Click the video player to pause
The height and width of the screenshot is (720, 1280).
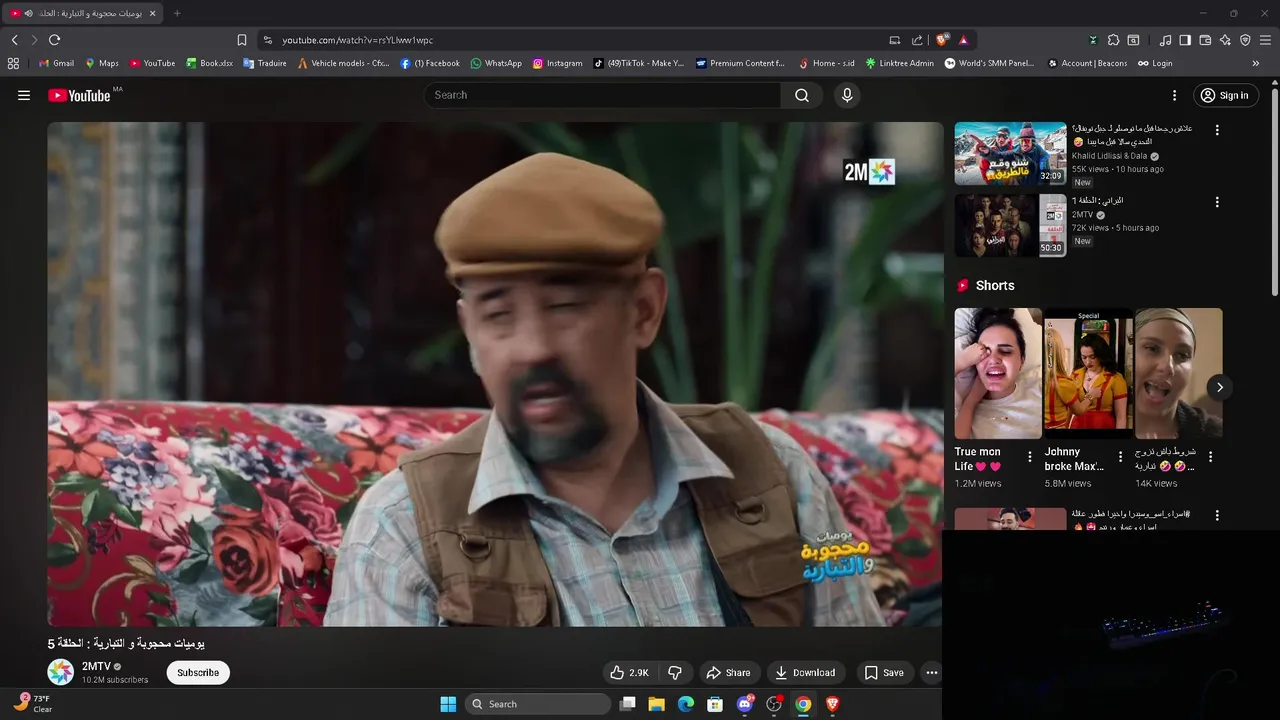tap(495, 374)
